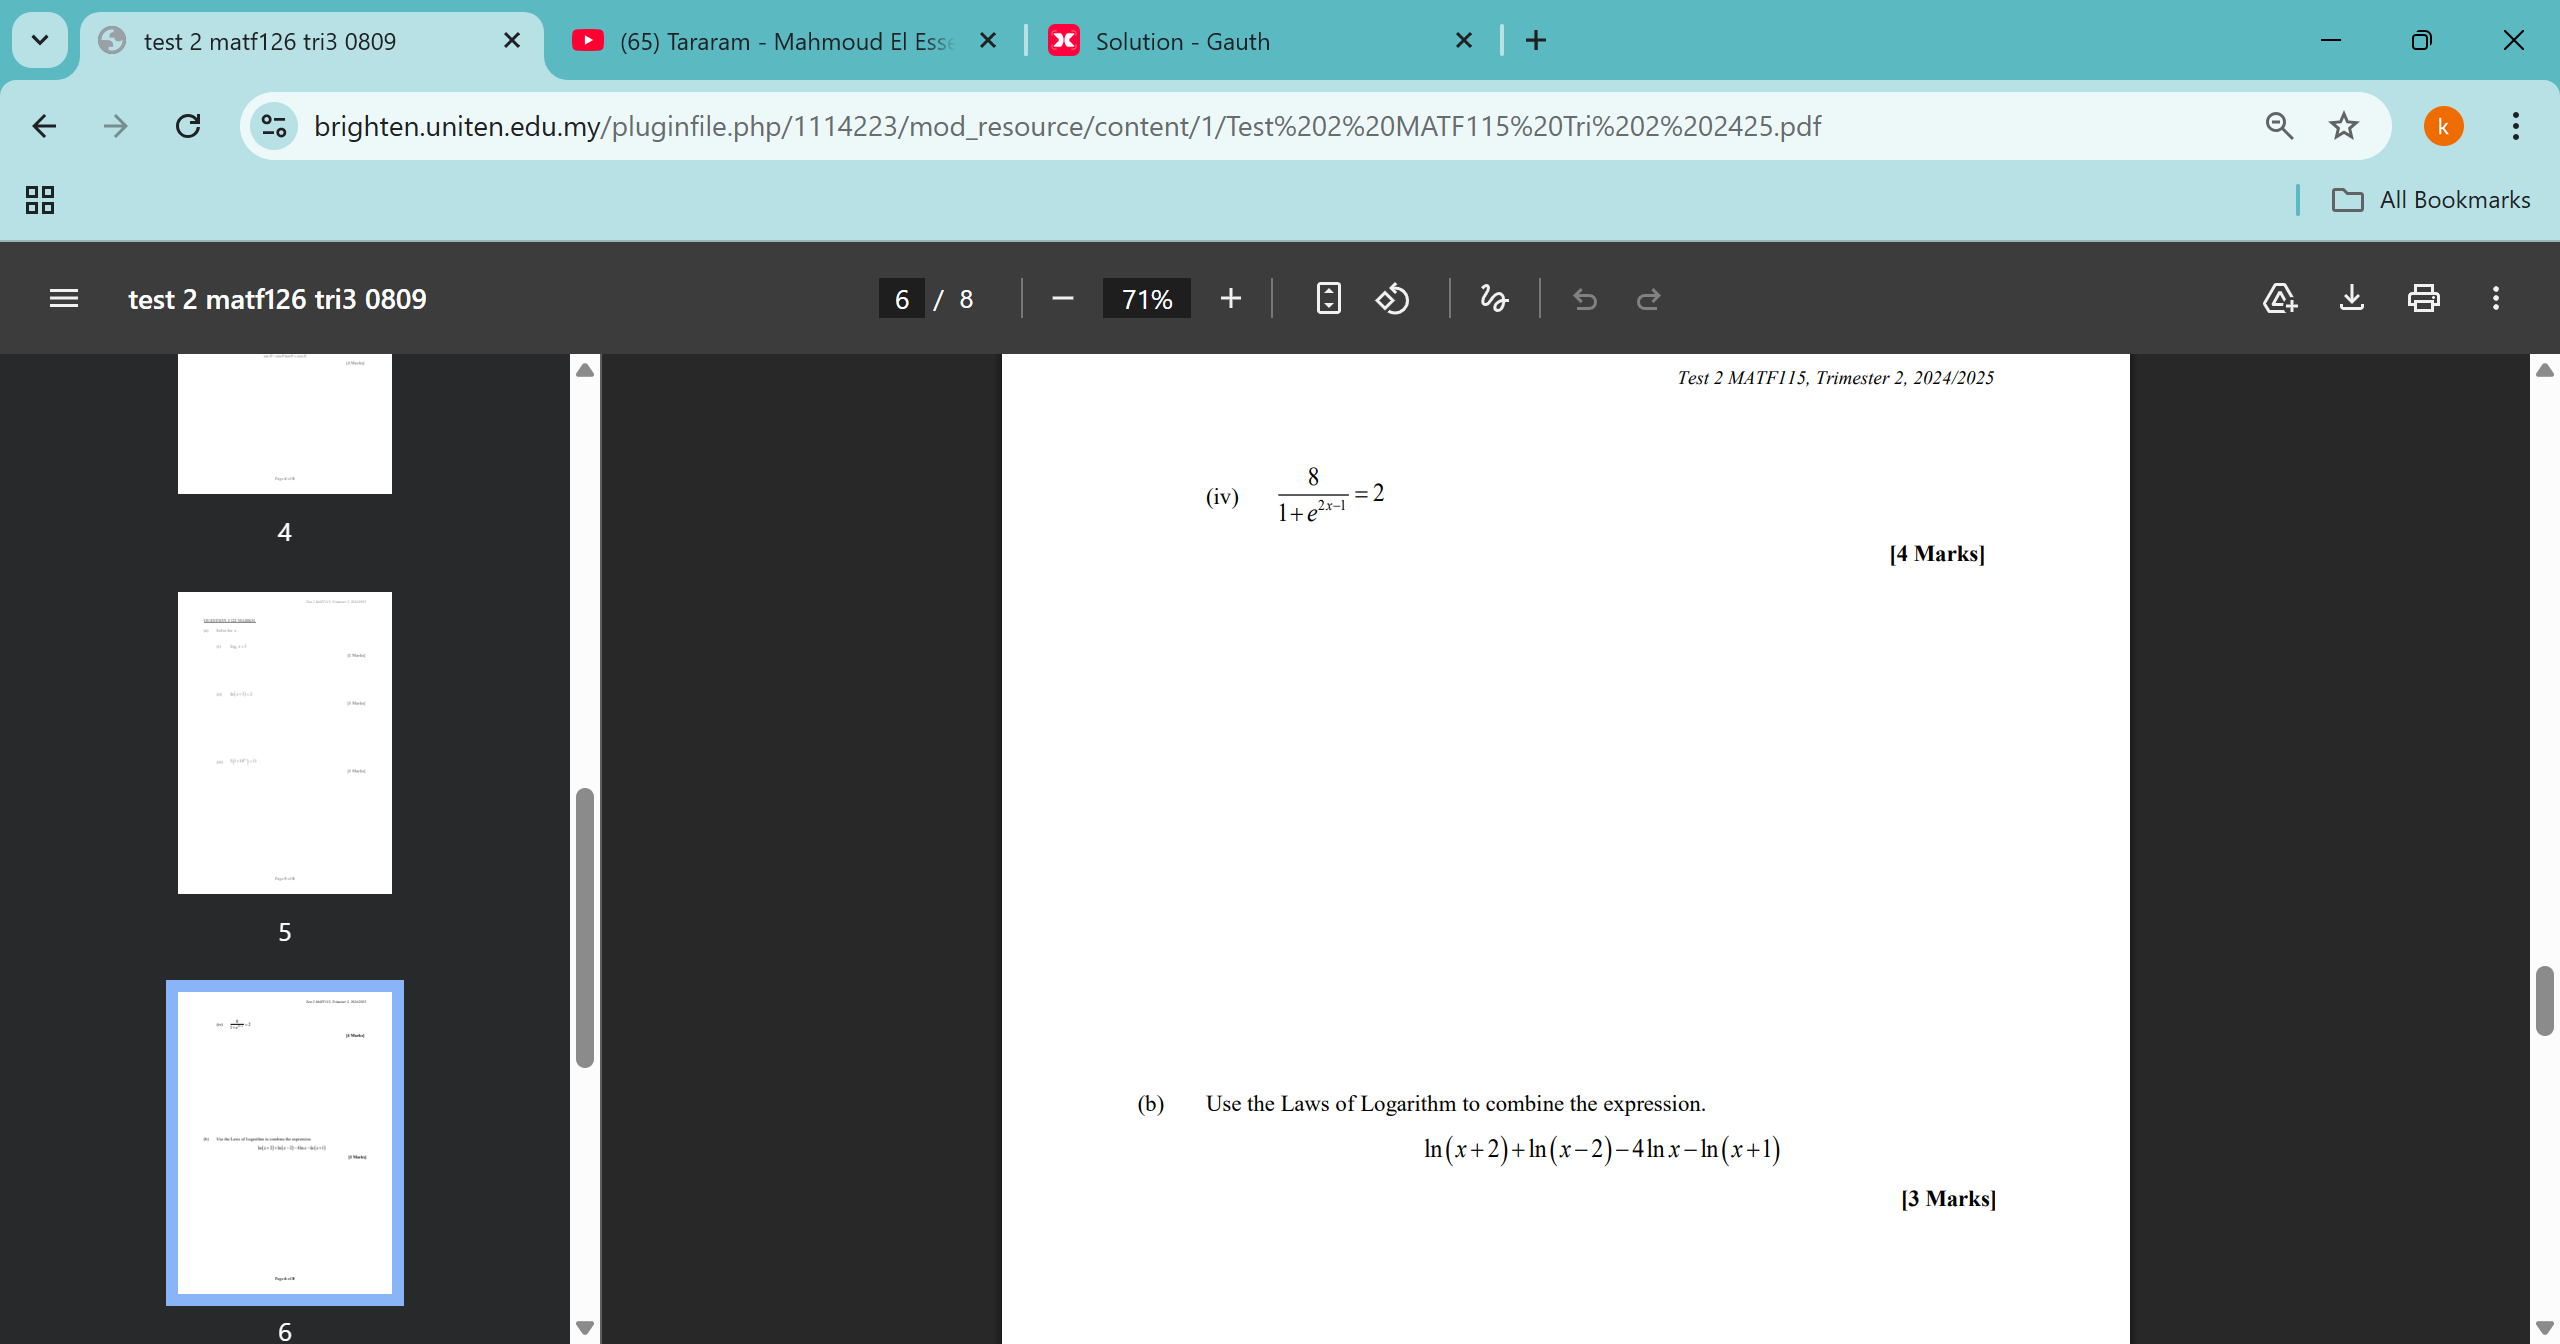Download the PDF file
This screenshot has width=2560, height=1344.
coord(2352,298)
